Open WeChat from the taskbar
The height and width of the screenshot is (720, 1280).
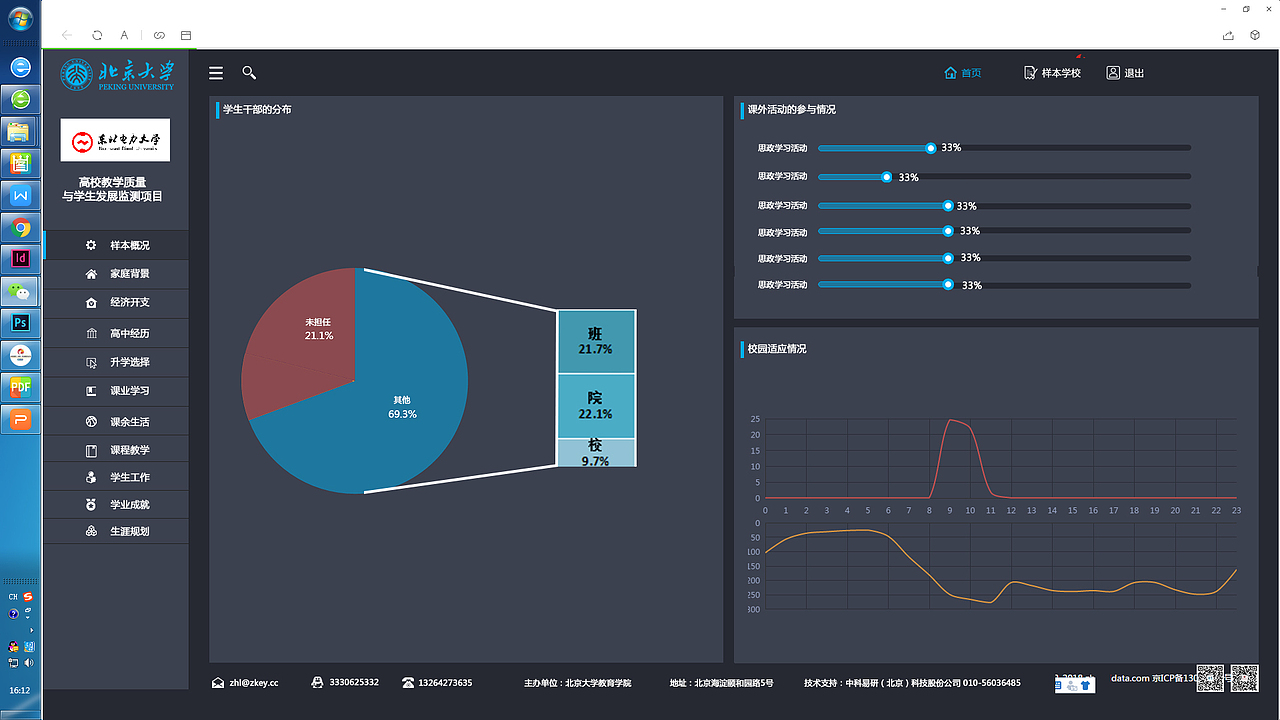20,291
